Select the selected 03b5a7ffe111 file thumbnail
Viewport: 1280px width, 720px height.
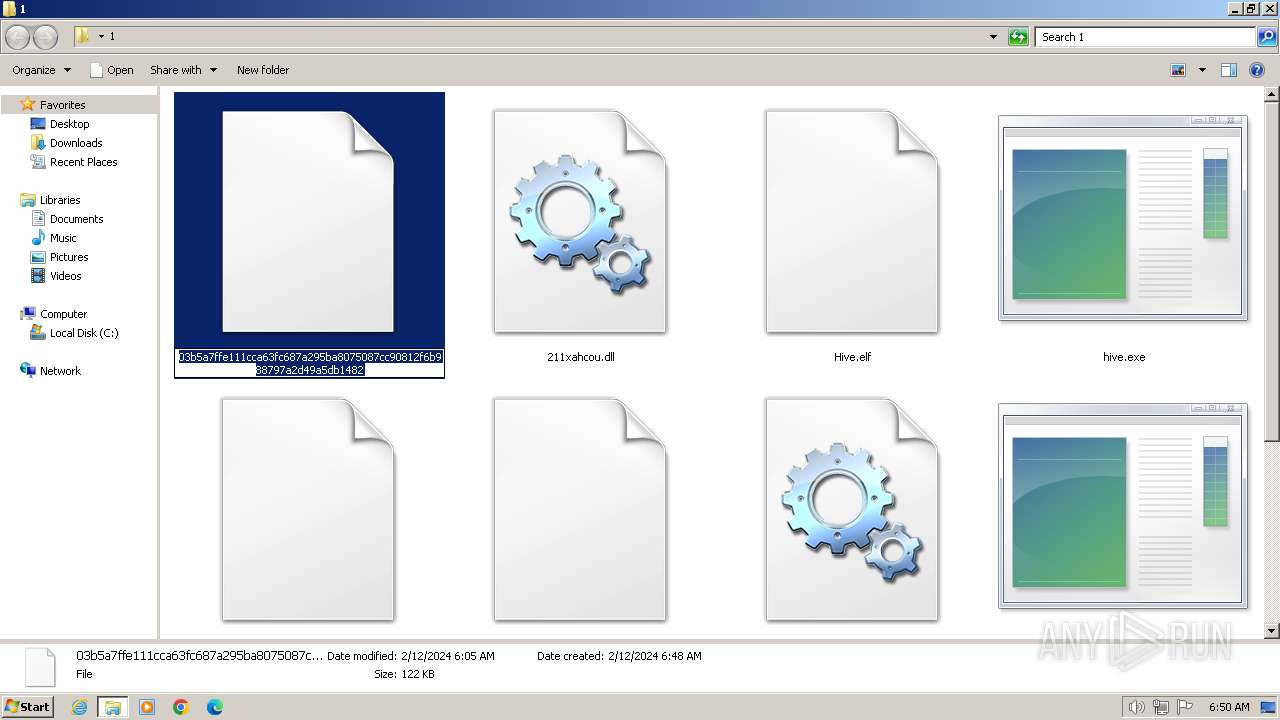[x=308, y=222]
